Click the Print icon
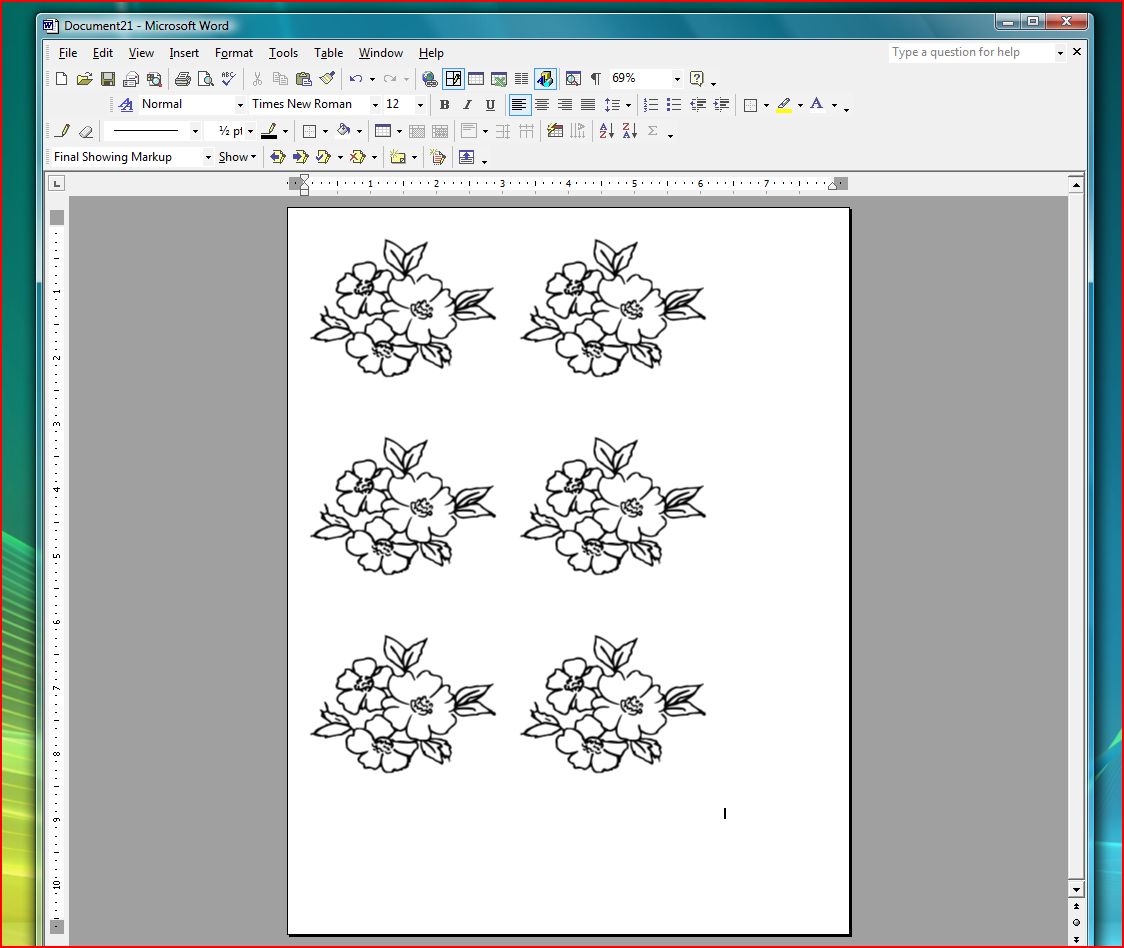 pos(182,79)
